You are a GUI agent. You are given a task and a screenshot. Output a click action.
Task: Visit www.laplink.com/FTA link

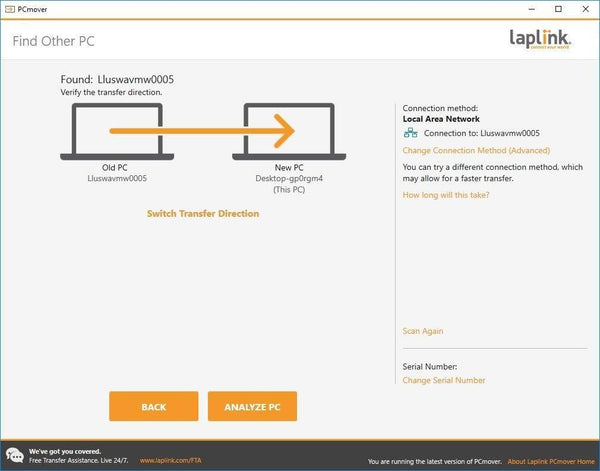[171, 461]
